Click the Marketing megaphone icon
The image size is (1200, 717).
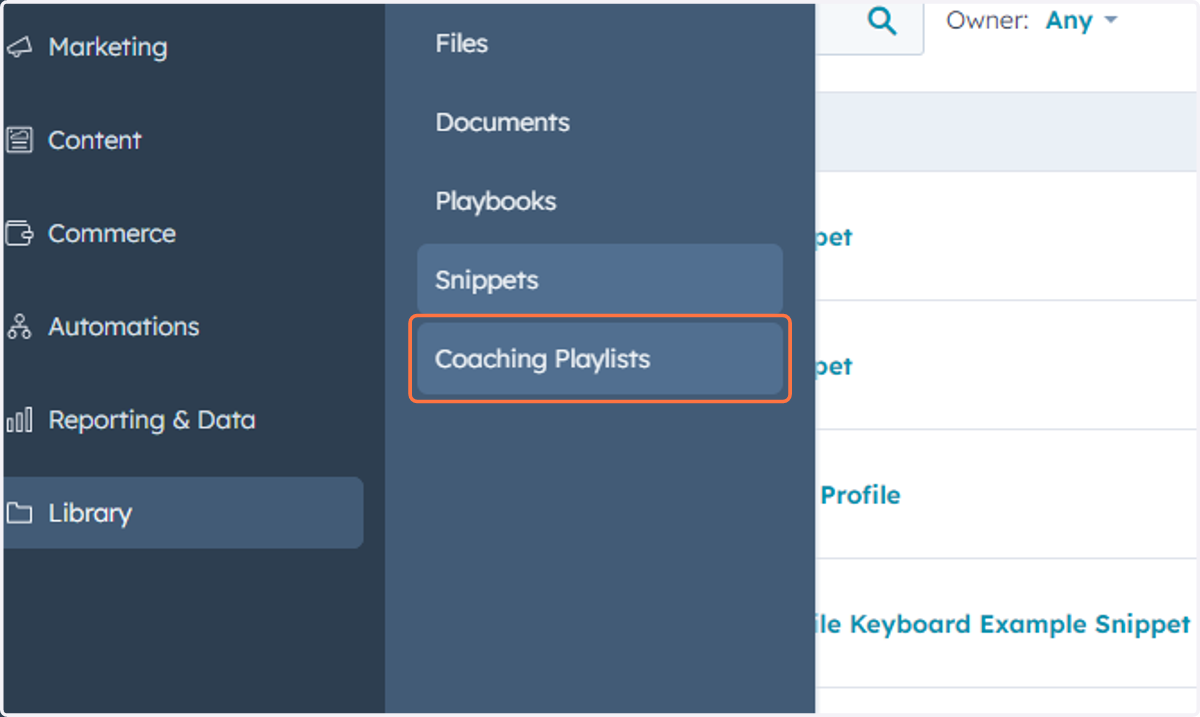(x=18, y=47)
